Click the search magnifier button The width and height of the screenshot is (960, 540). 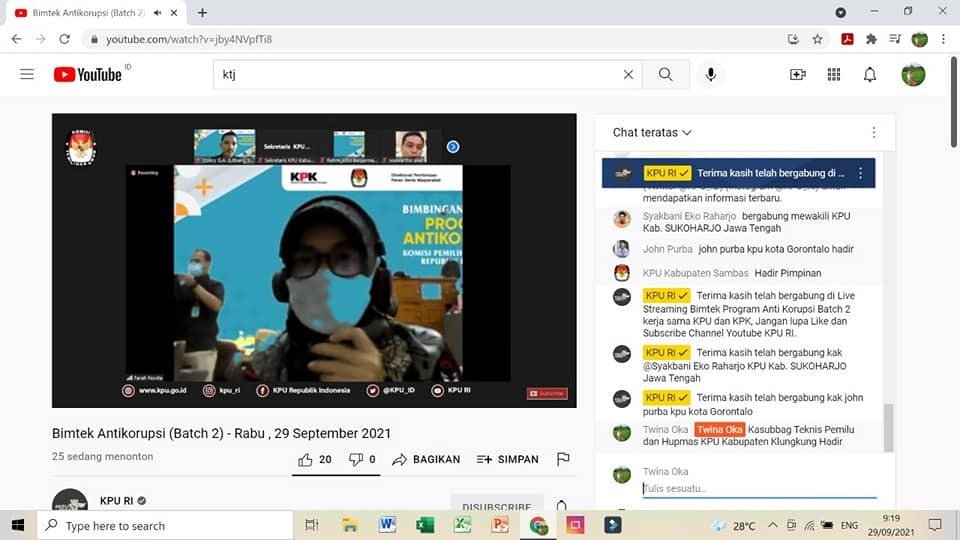pyautogui.click(x=665, y=74)
